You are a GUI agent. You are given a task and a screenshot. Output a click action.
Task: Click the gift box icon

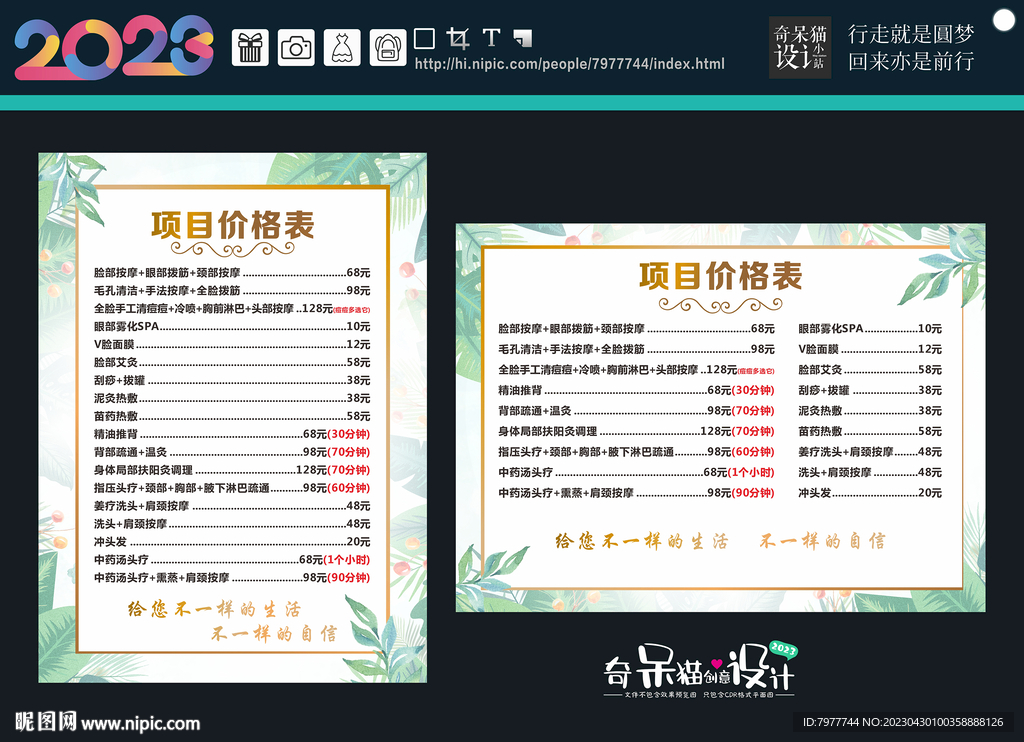pos(250,47)
